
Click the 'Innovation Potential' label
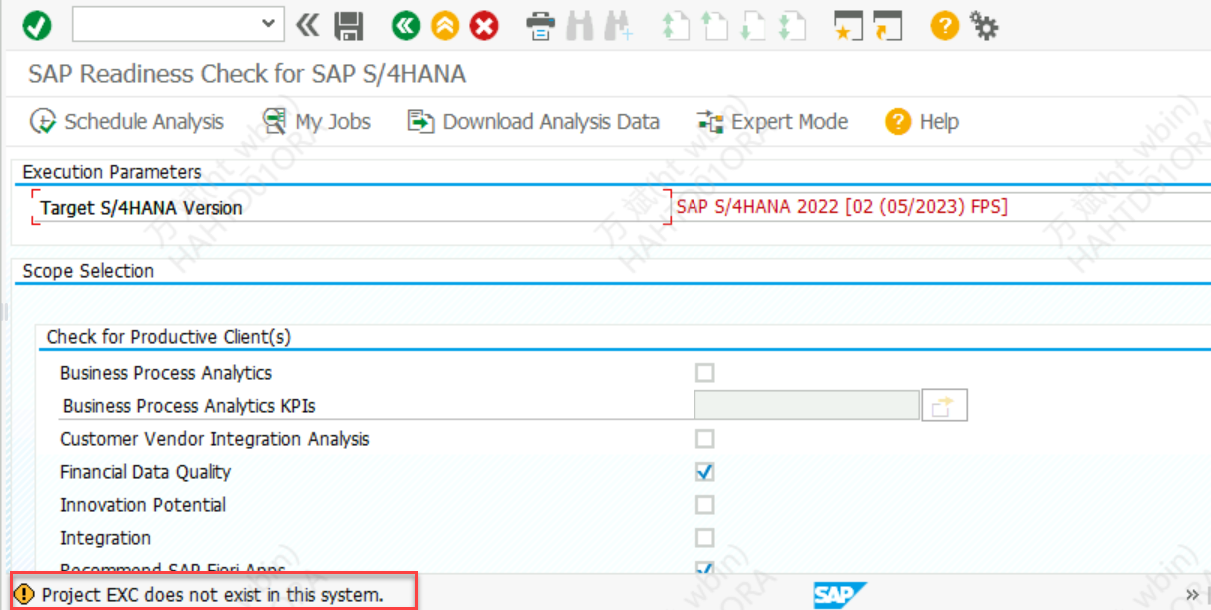point(143,505)
